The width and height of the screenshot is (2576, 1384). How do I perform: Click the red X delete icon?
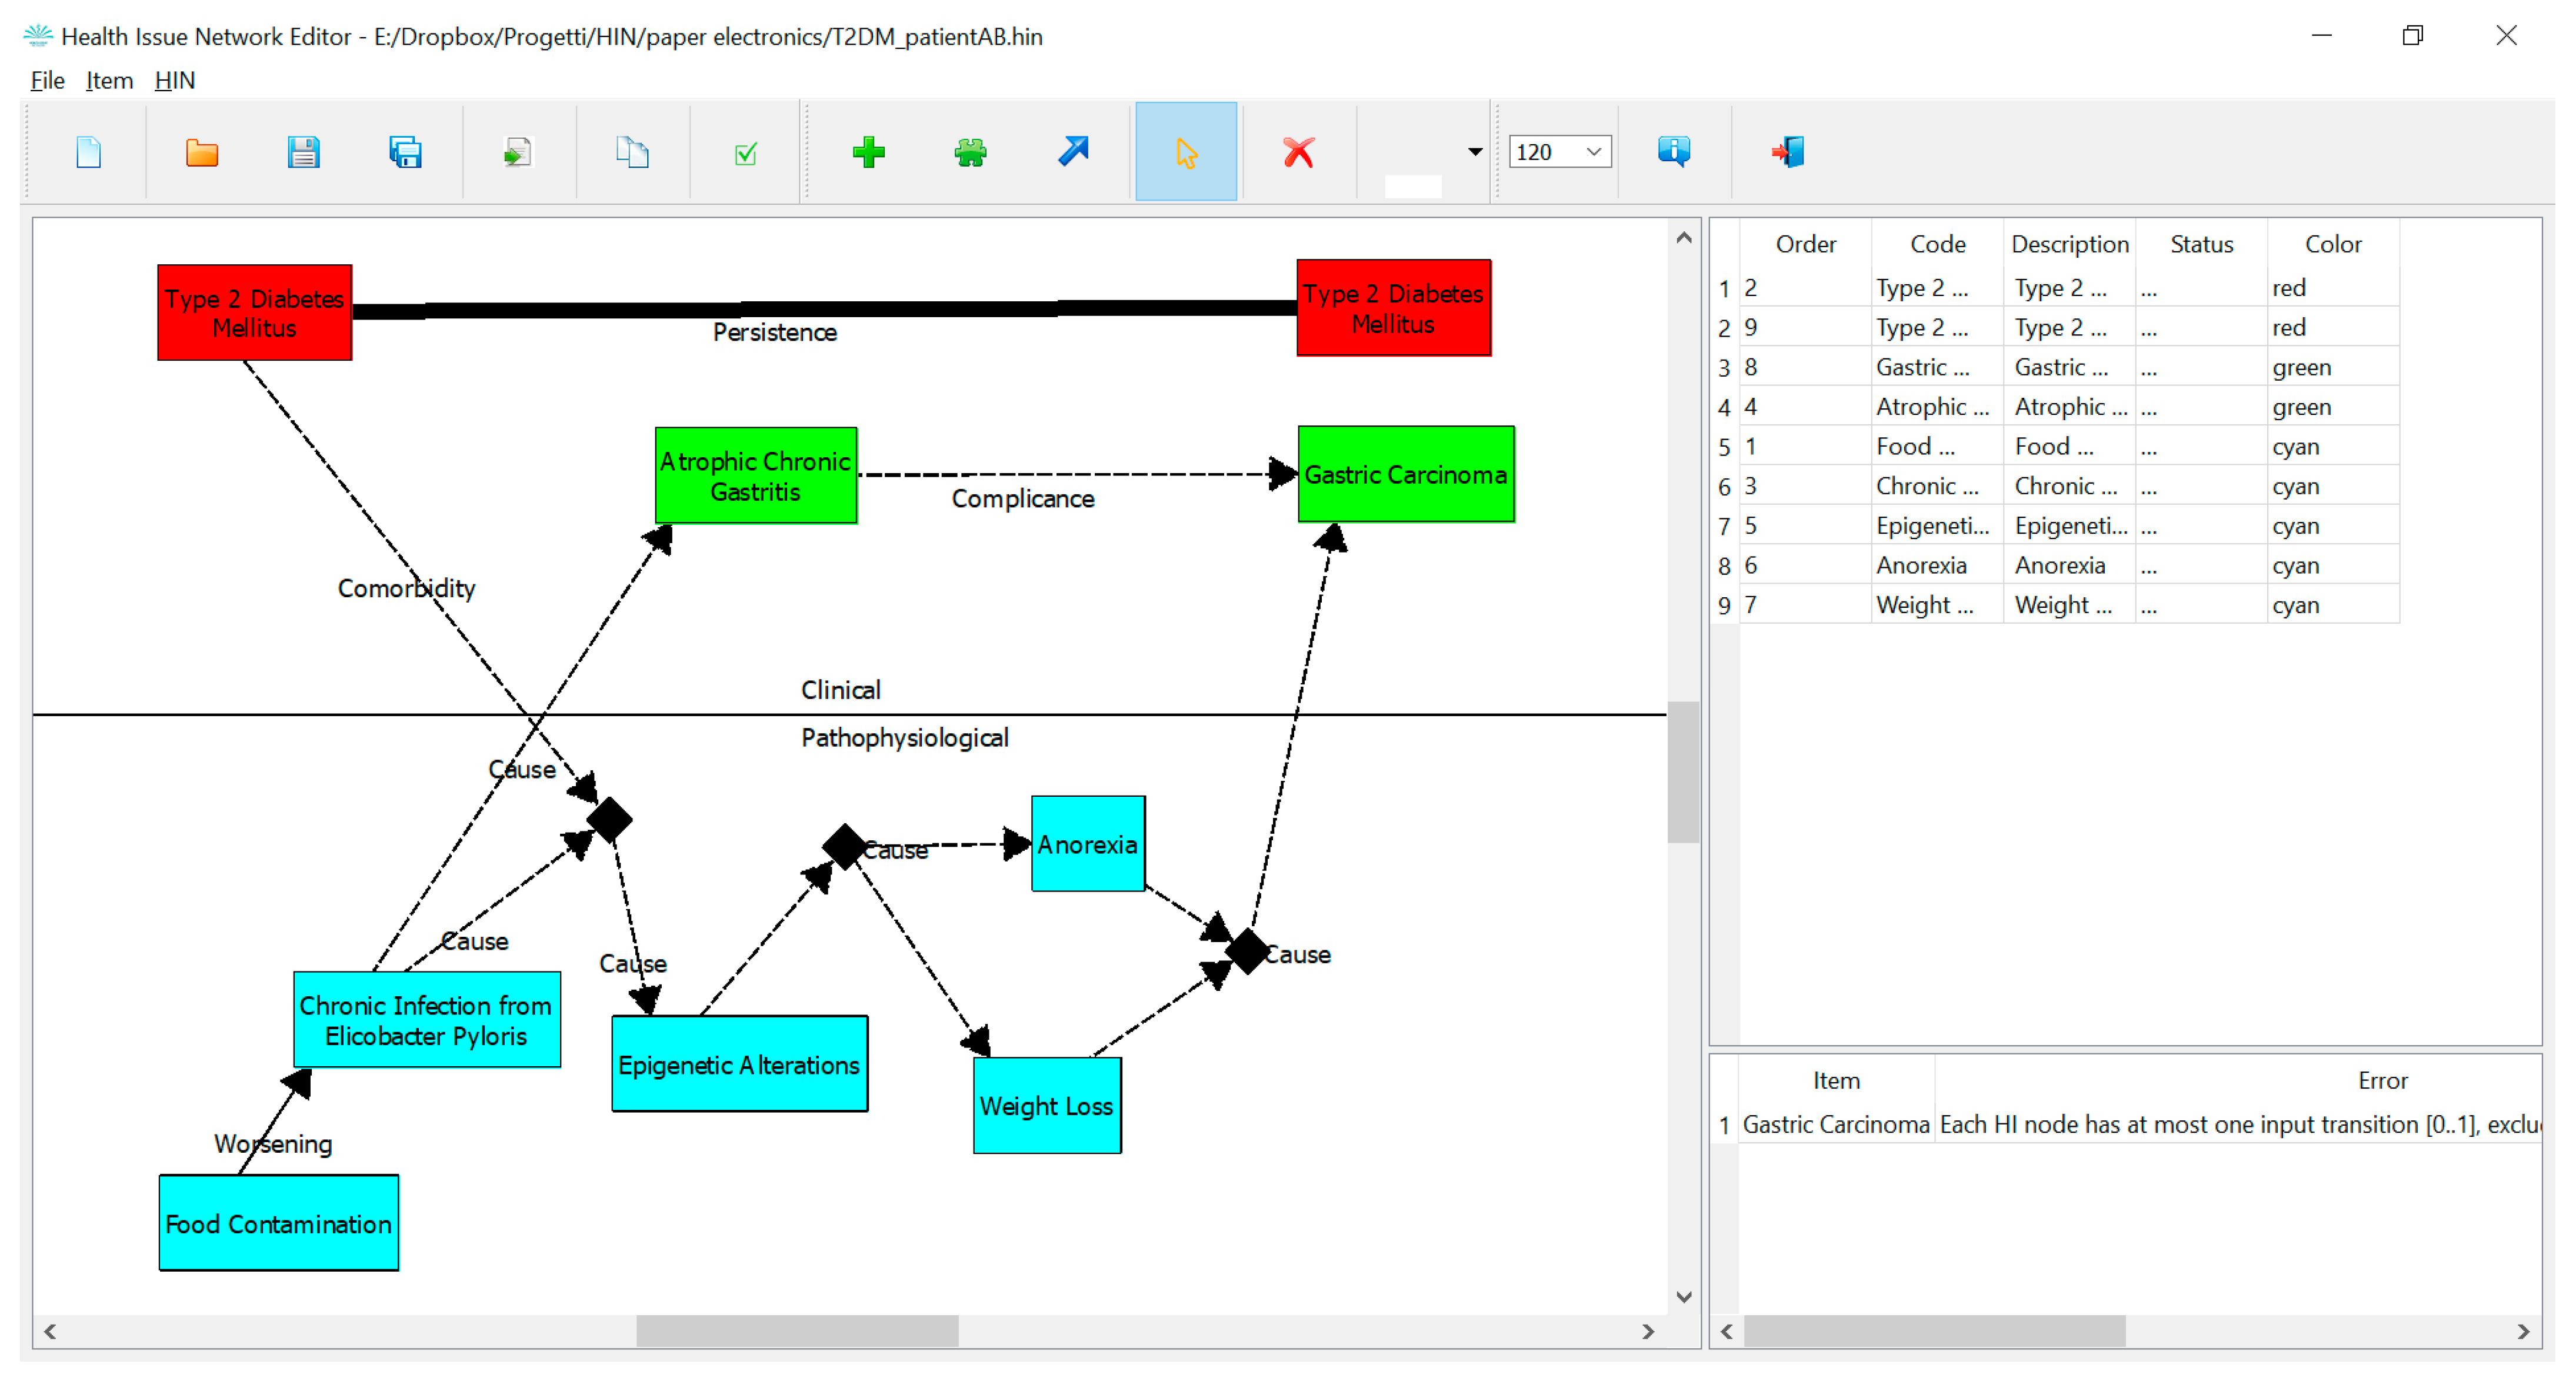tap(1298, 153)
